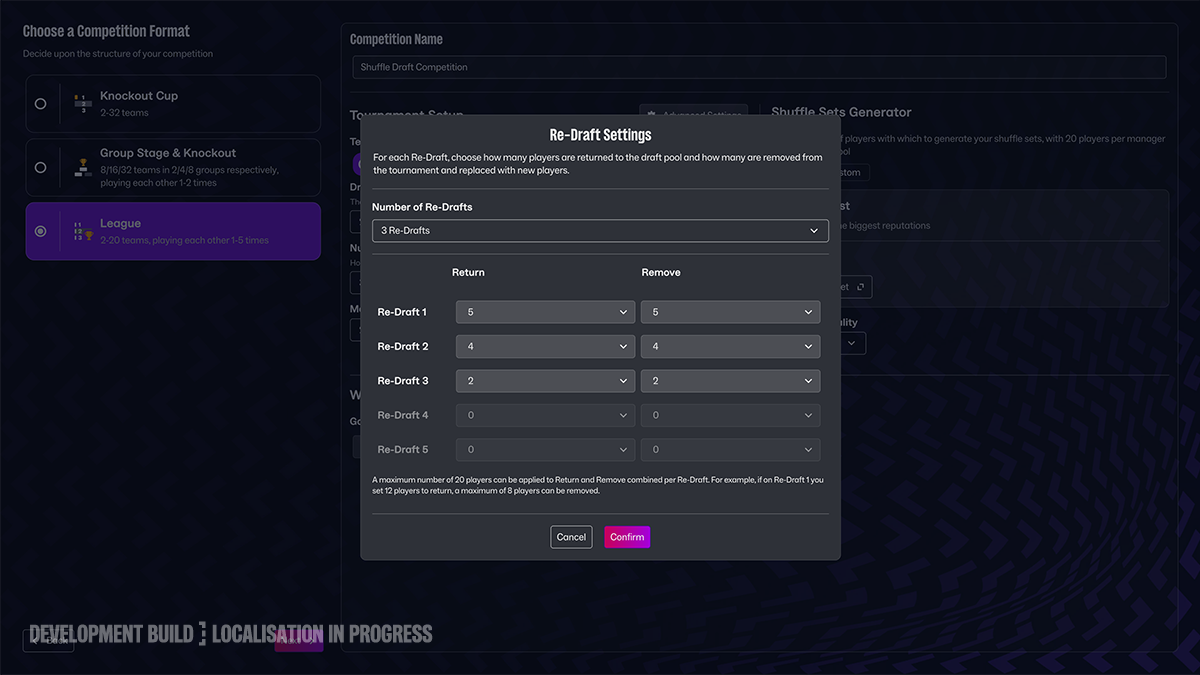Open disabled Re-Draft 5 Remove dropdown
Screen dimensions: 1200x675
[730, 449]
